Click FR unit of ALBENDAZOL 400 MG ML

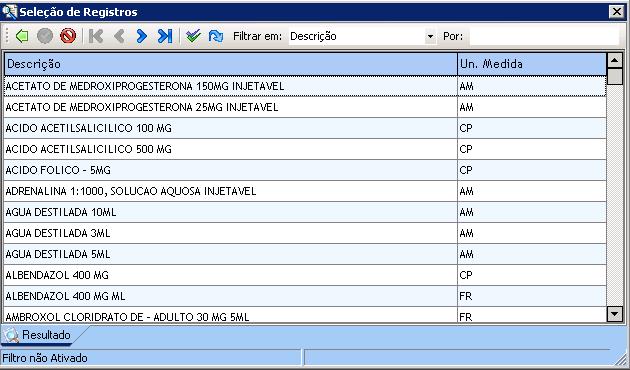pos(466,296)
